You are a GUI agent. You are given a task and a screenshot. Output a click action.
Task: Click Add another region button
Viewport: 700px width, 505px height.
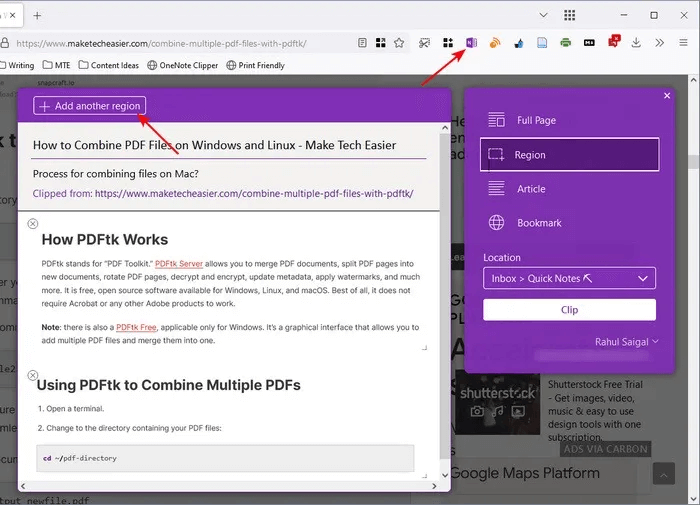pos(89,106)
